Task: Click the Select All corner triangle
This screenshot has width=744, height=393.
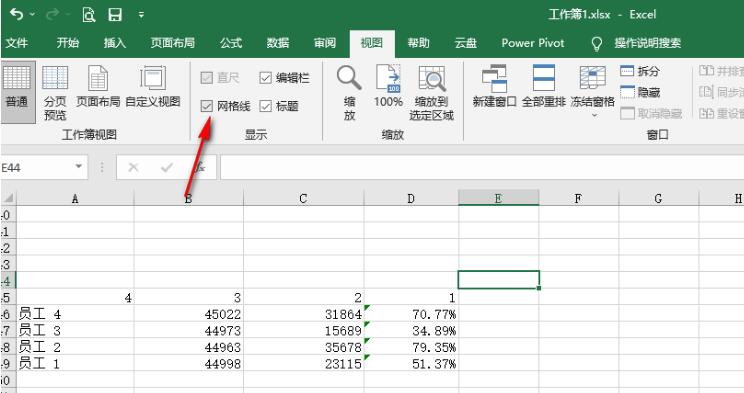Action: (x=8, y=198)
